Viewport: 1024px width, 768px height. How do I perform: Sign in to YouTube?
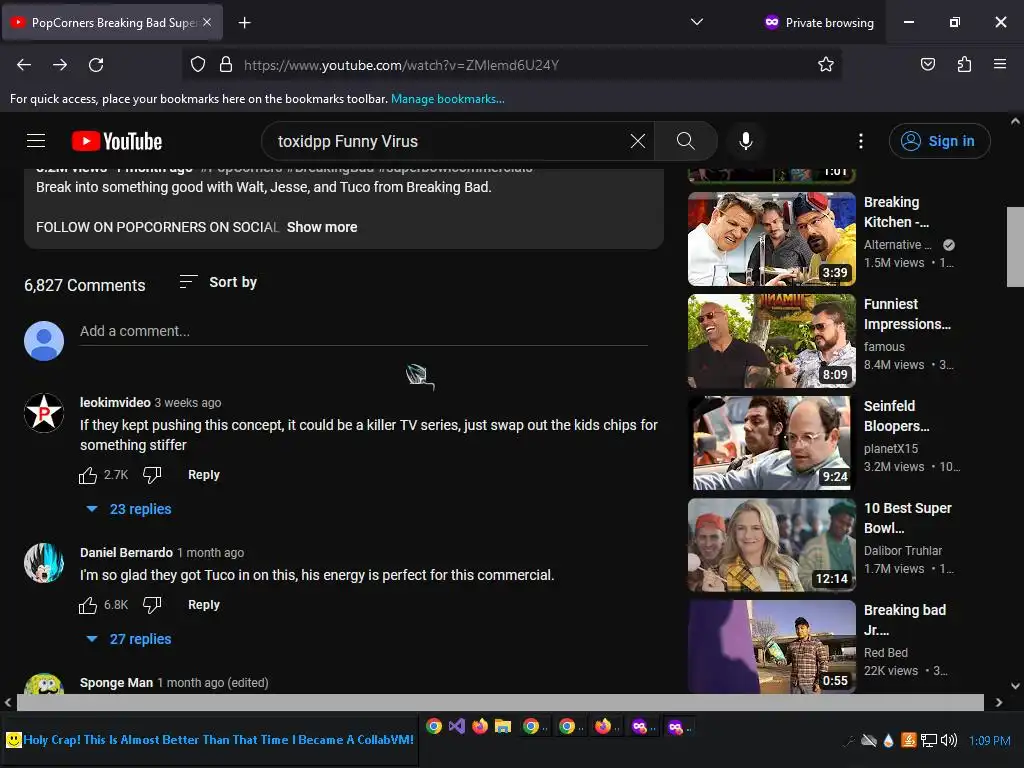(938, 141)
